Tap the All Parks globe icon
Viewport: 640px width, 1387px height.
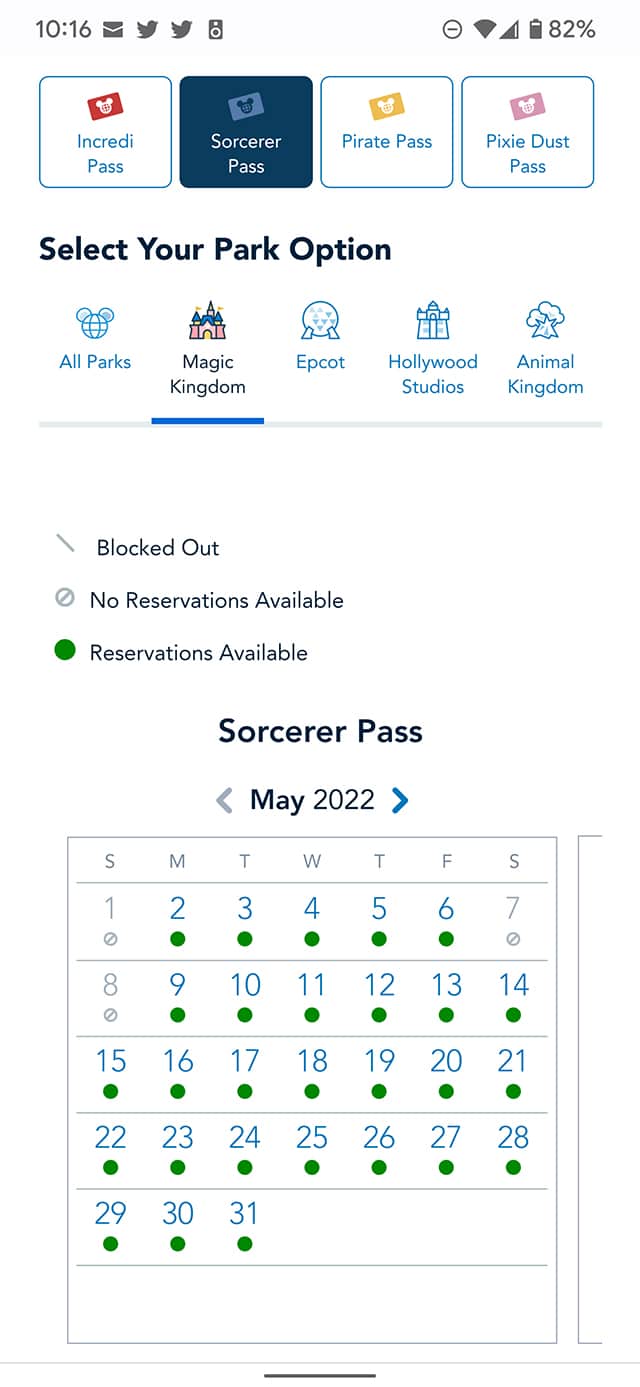[x=95, y=322]
